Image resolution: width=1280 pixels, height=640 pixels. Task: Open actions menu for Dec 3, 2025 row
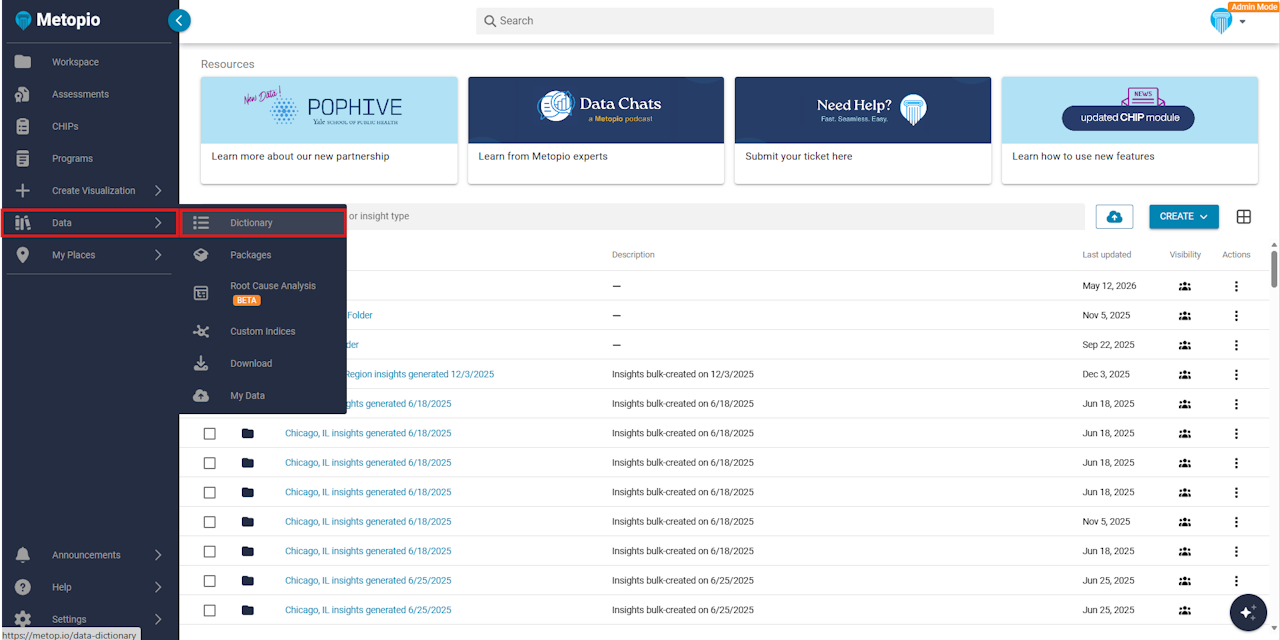[x=1236, y=374]
